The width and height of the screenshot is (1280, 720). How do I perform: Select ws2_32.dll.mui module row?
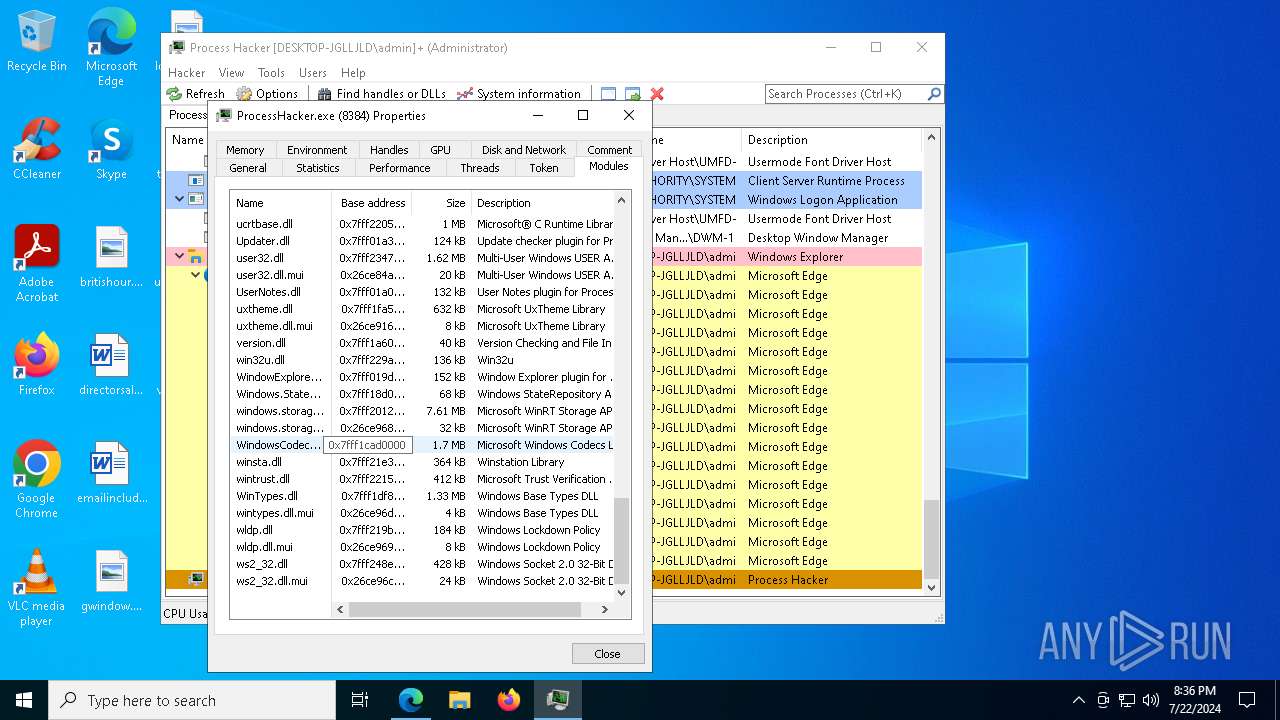coord(422,581)
